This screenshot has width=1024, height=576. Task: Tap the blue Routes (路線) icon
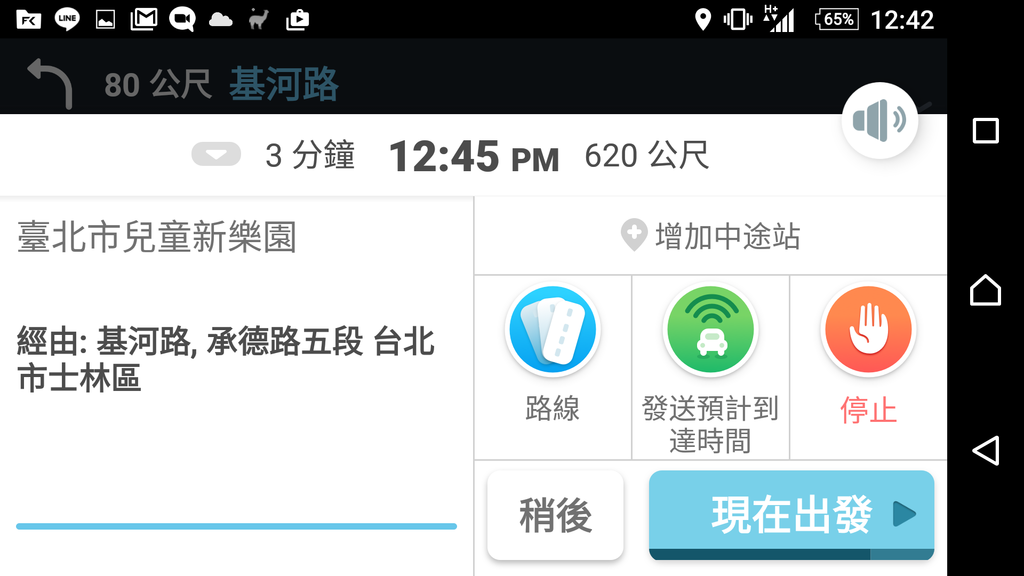point(552,330)
